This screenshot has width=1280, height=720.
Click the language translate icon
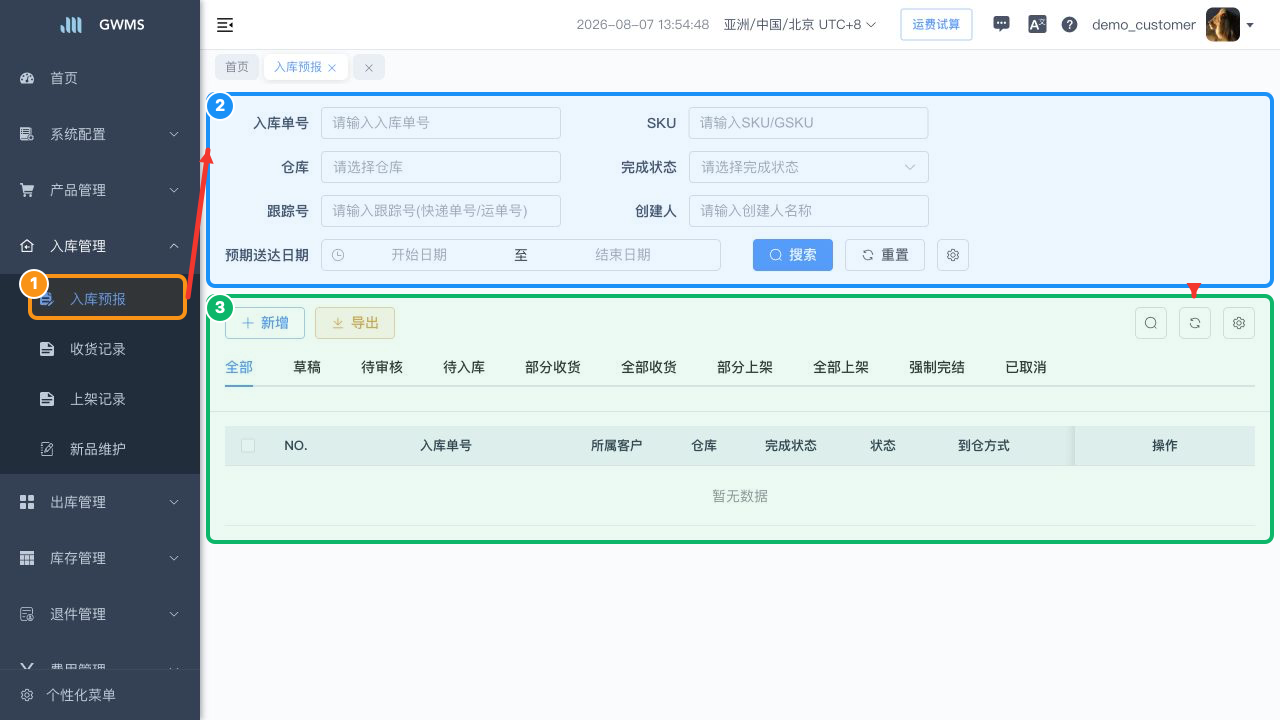[x=1037, y=25]
